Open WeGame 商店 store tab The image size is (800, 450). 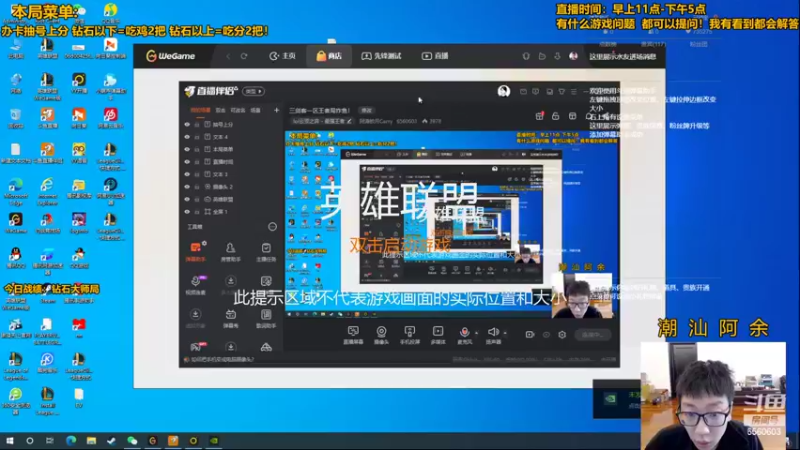point(329,56)
